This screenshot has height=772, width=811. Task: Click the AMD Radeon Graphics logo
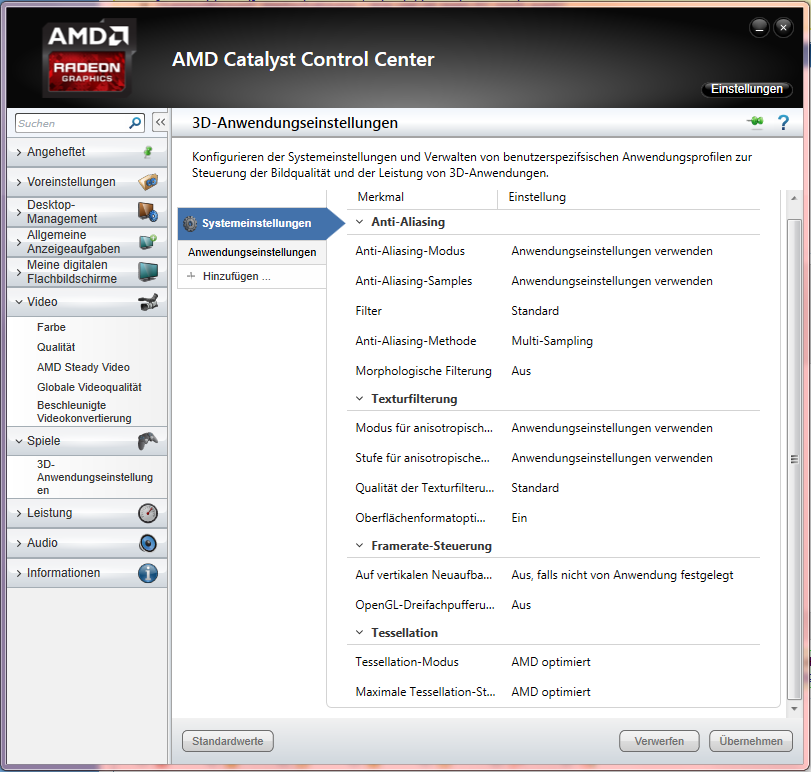coord(88,58)
